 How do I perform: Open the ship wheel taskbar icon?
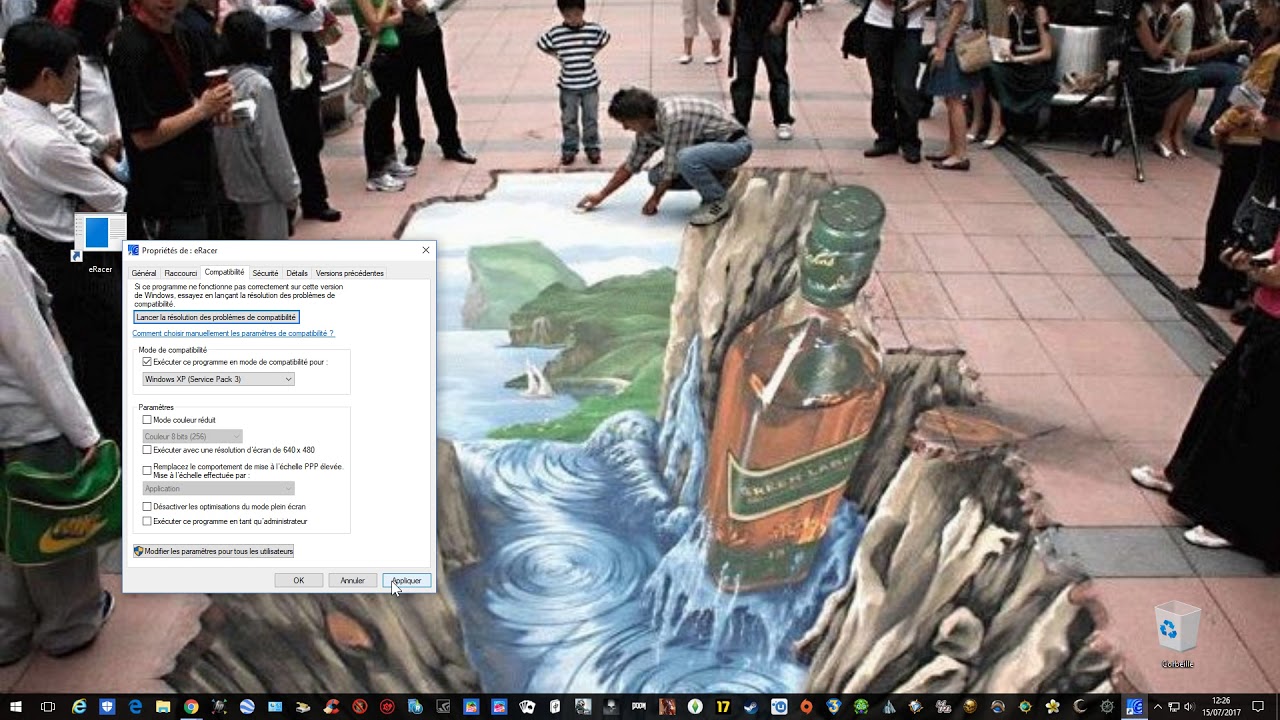(1107, 707)
